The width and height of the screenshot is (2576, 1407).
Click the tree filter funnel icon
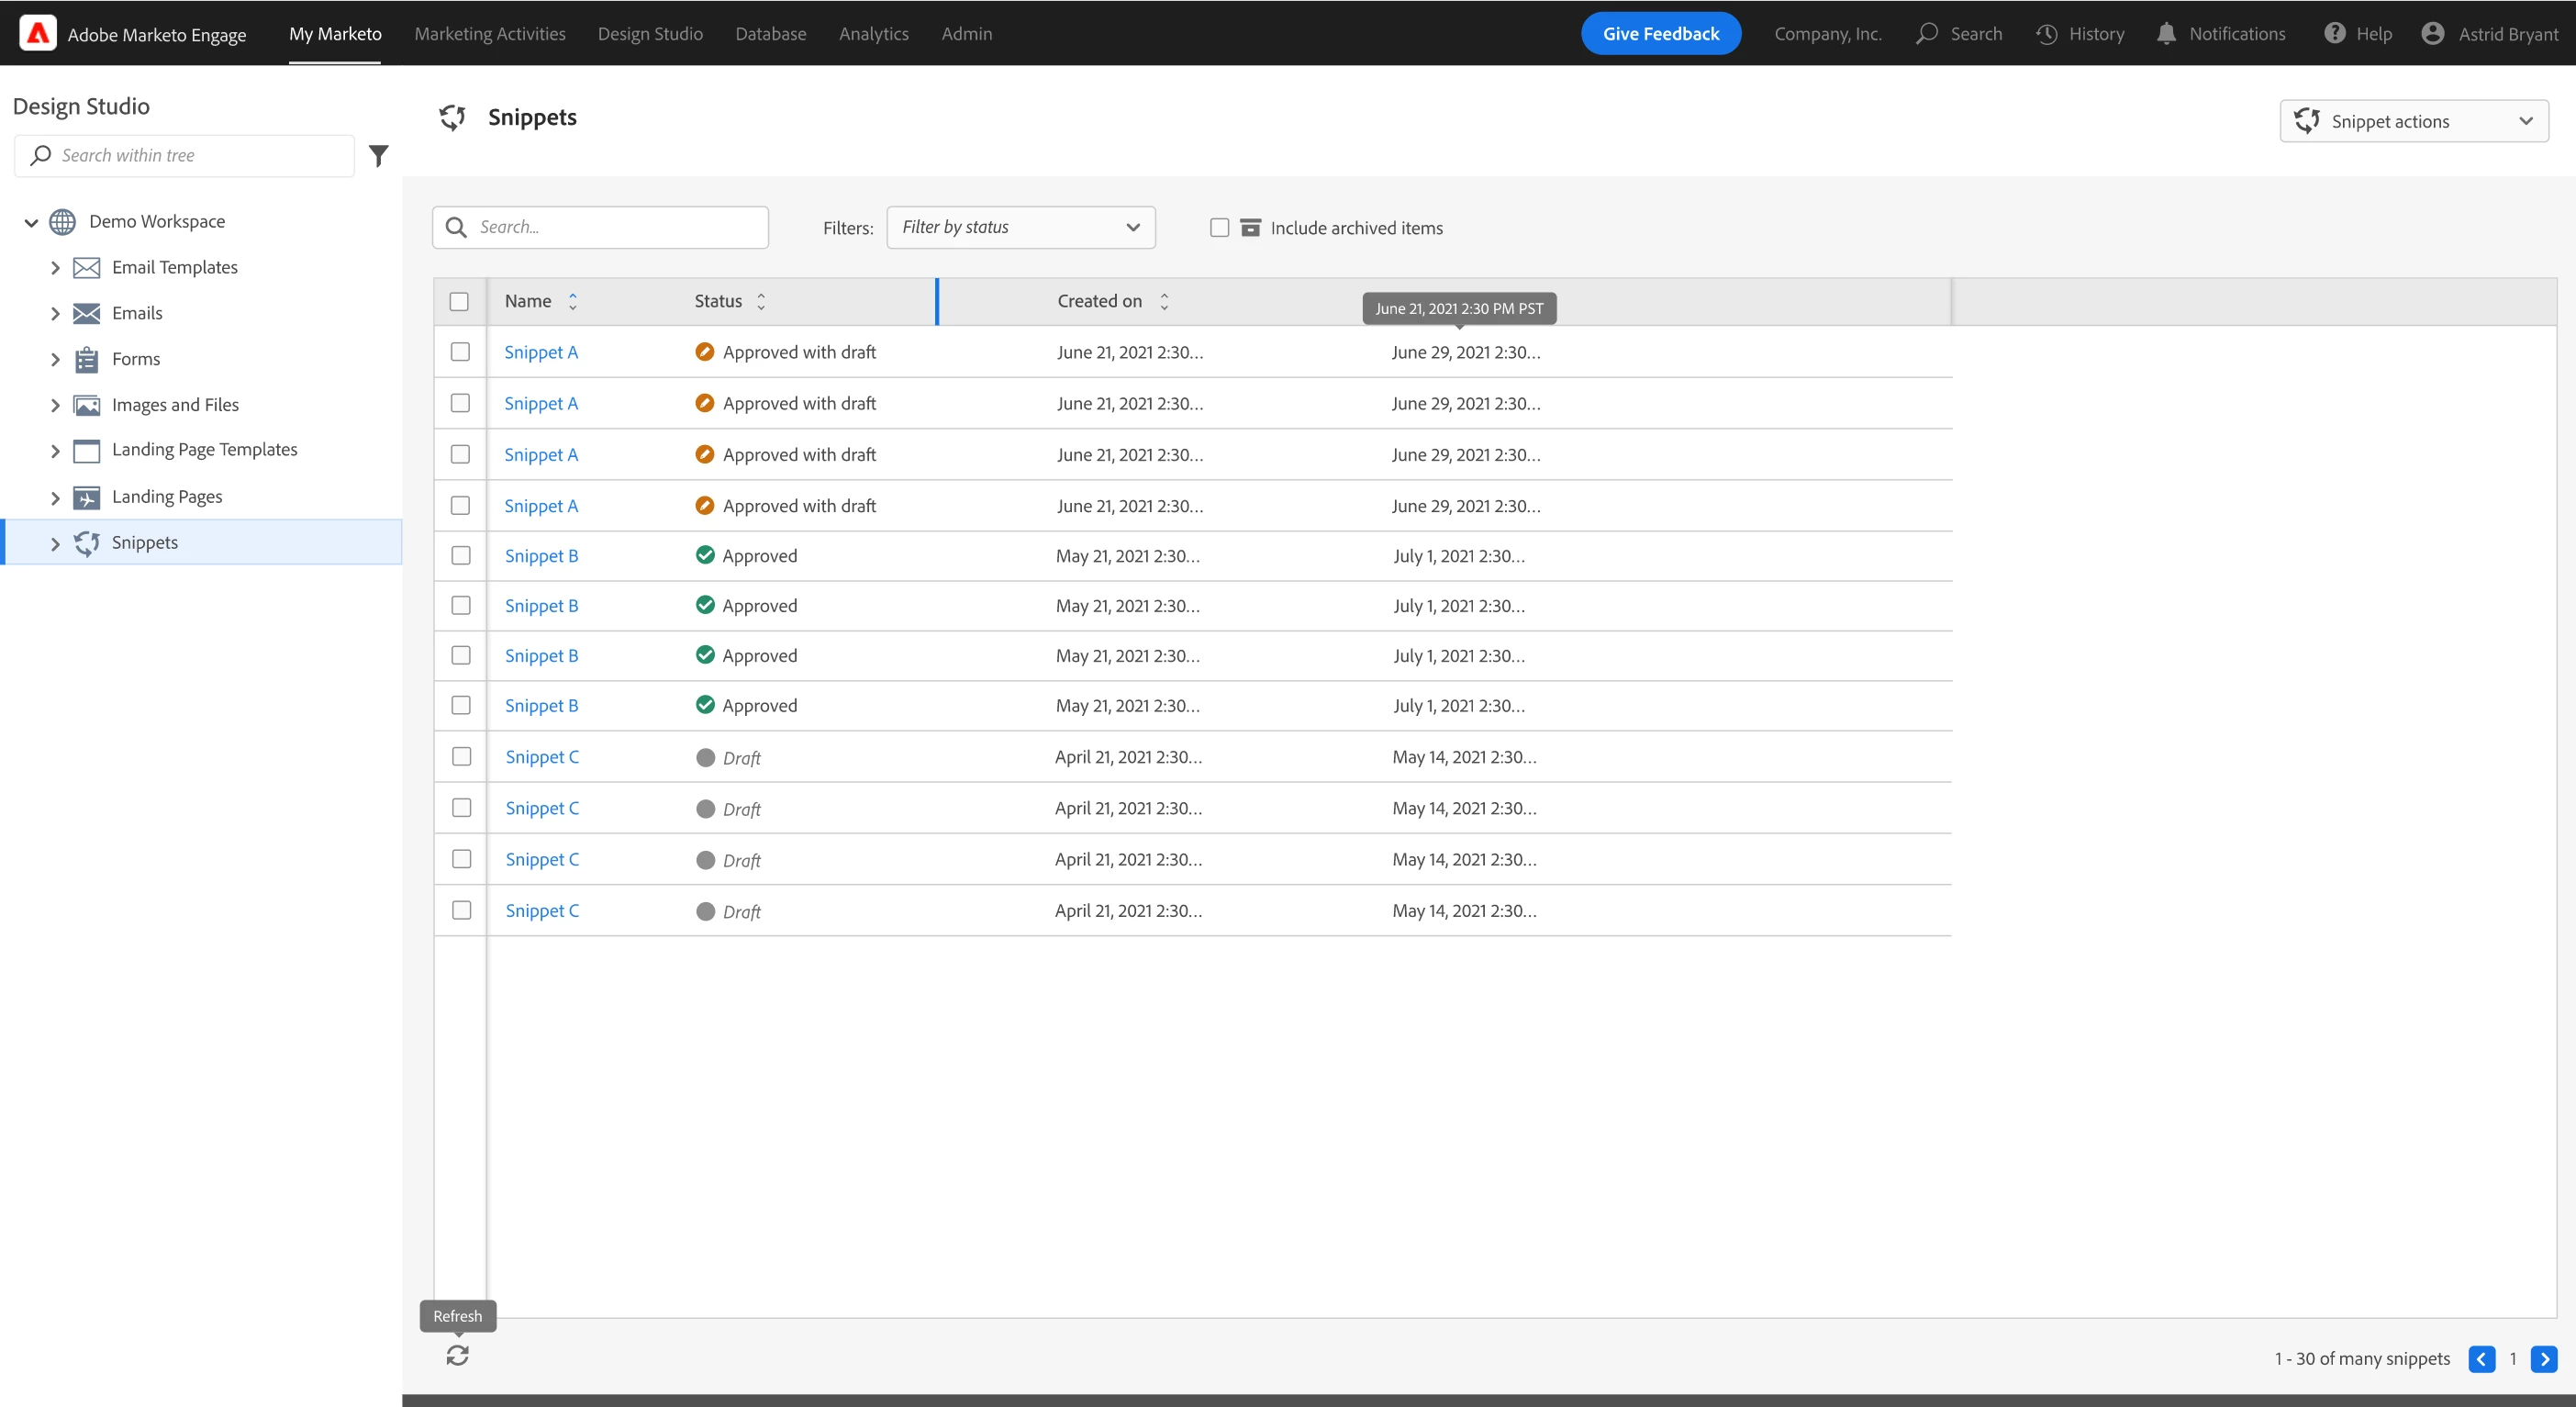(x=378, y=156)
